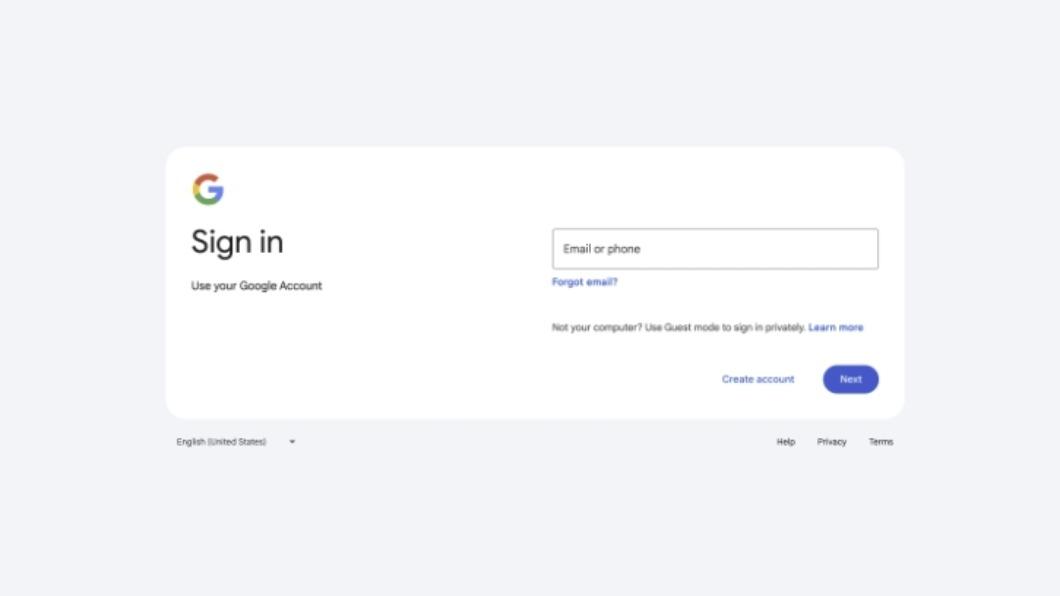
Task: Select Create account
Action: click(758, 379)
